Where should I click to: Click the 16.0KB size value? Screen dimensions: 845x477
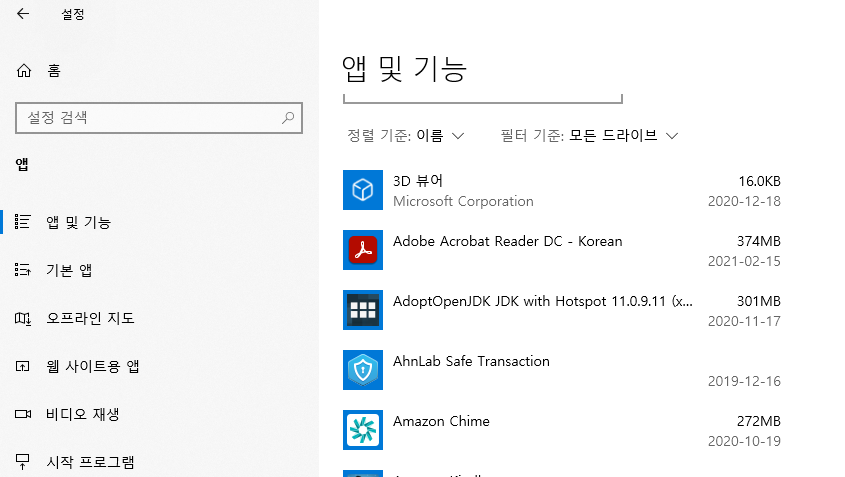(759, 181)
